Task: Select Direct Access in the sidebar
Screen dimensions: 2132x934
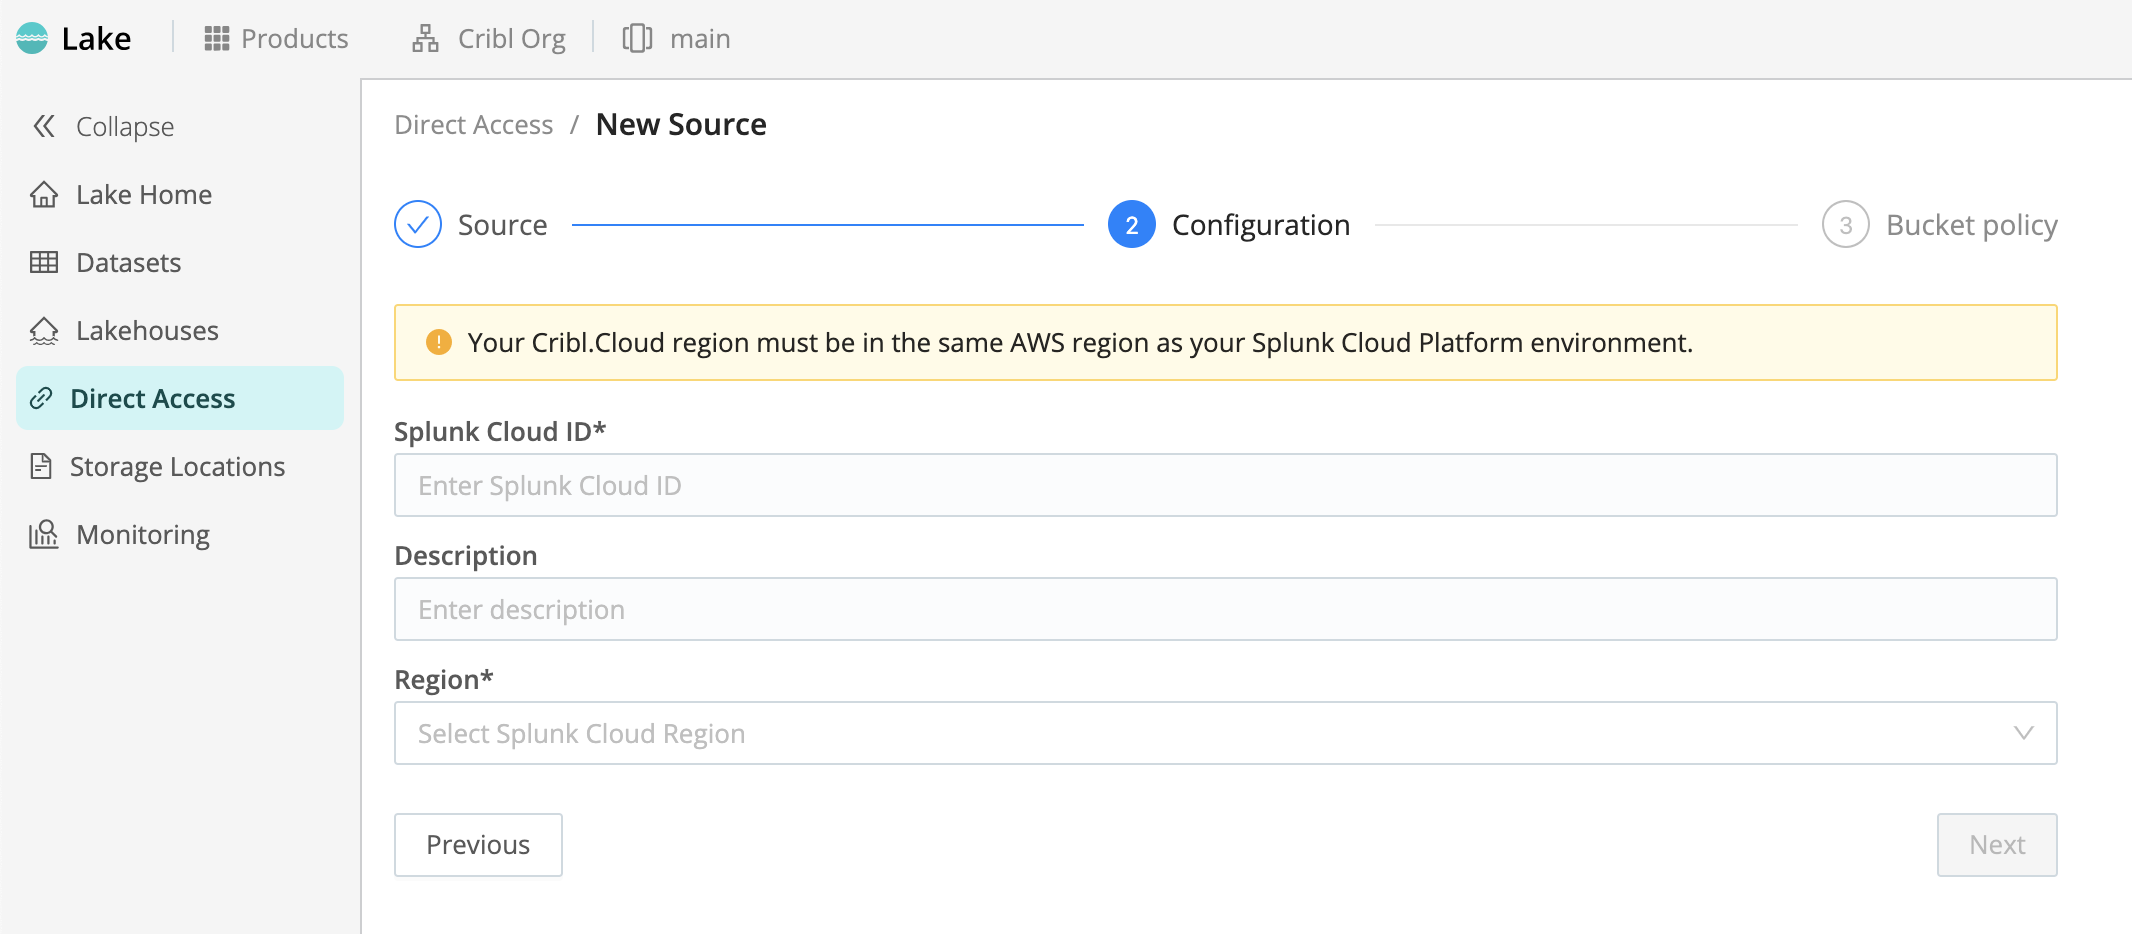Action: pos(152,398)
